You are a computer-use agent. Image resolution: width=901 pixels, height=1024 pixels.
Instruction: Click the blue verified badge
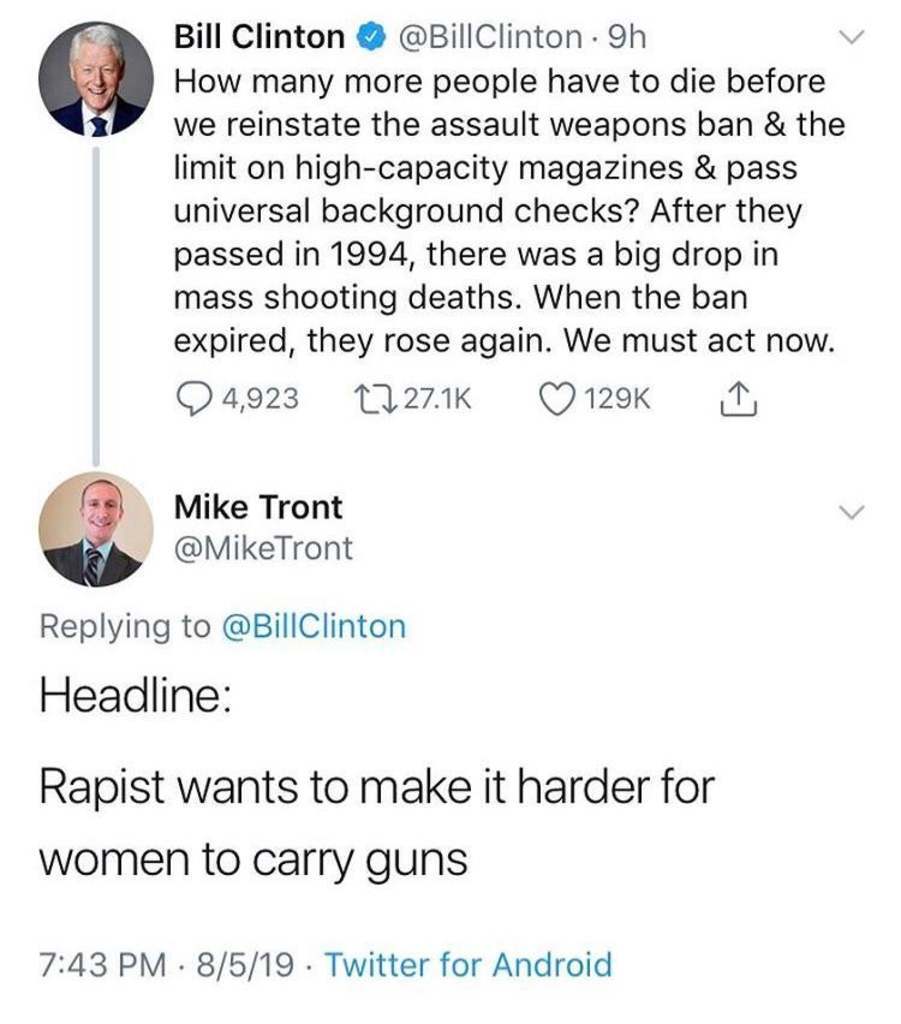370,38
